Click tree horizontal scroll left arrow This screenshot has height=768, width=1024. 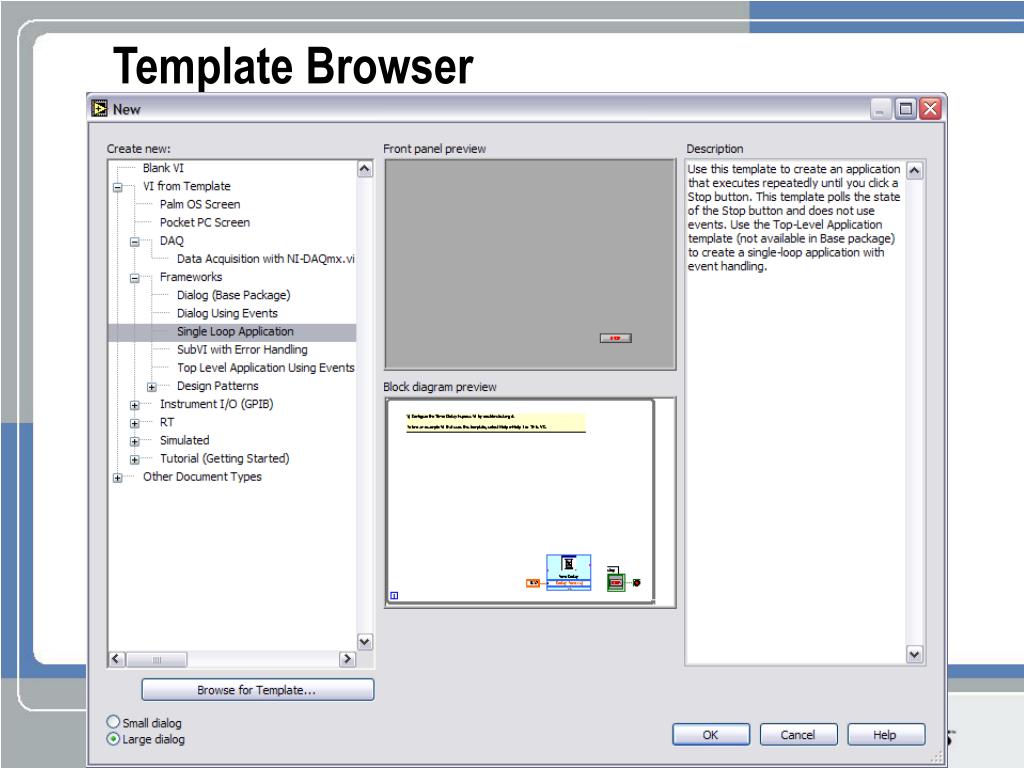(x=117, y=659)
